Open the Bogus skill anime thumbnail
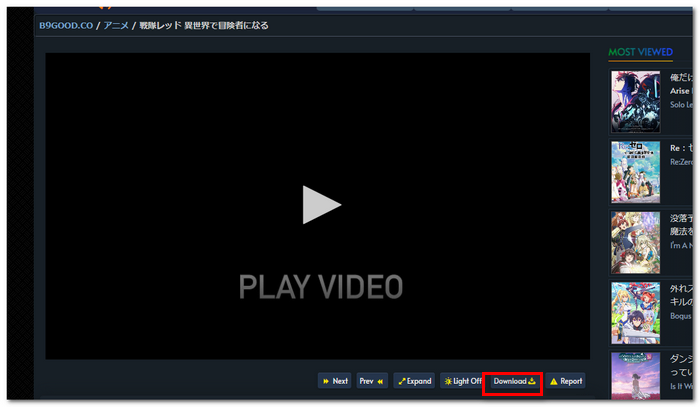Image resolution: width=700 pixels, height=407 pixels. (636, 313)
